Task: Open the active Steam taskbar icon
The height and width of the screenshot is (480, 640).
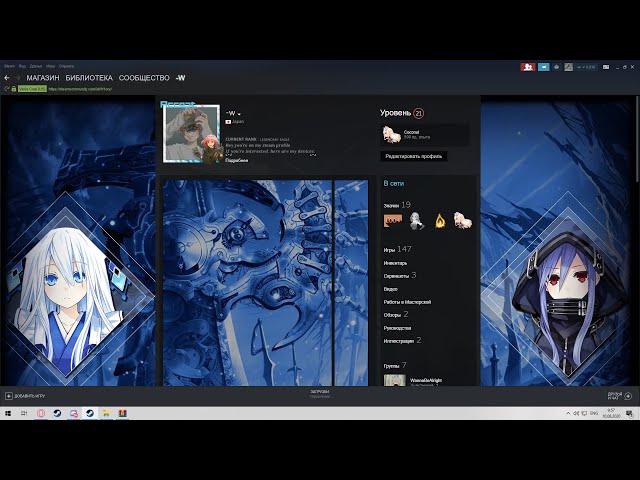Action: (x=90, y=413)
